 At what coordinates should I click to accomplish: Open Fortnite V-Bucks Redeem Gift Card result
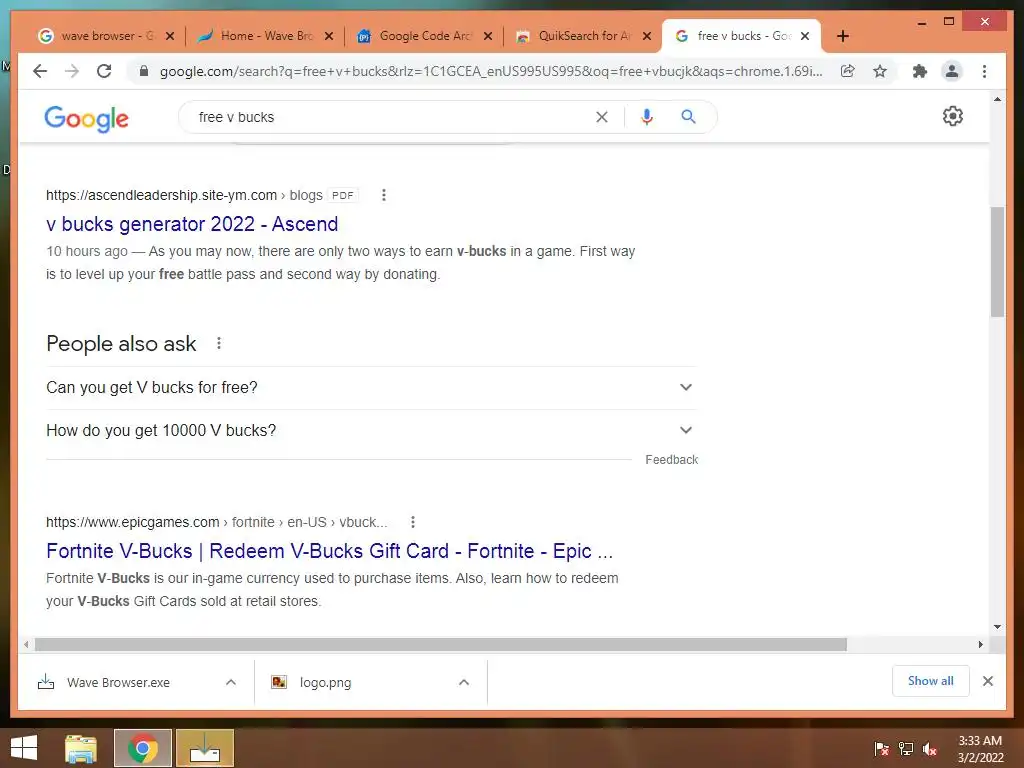[330, 551]
